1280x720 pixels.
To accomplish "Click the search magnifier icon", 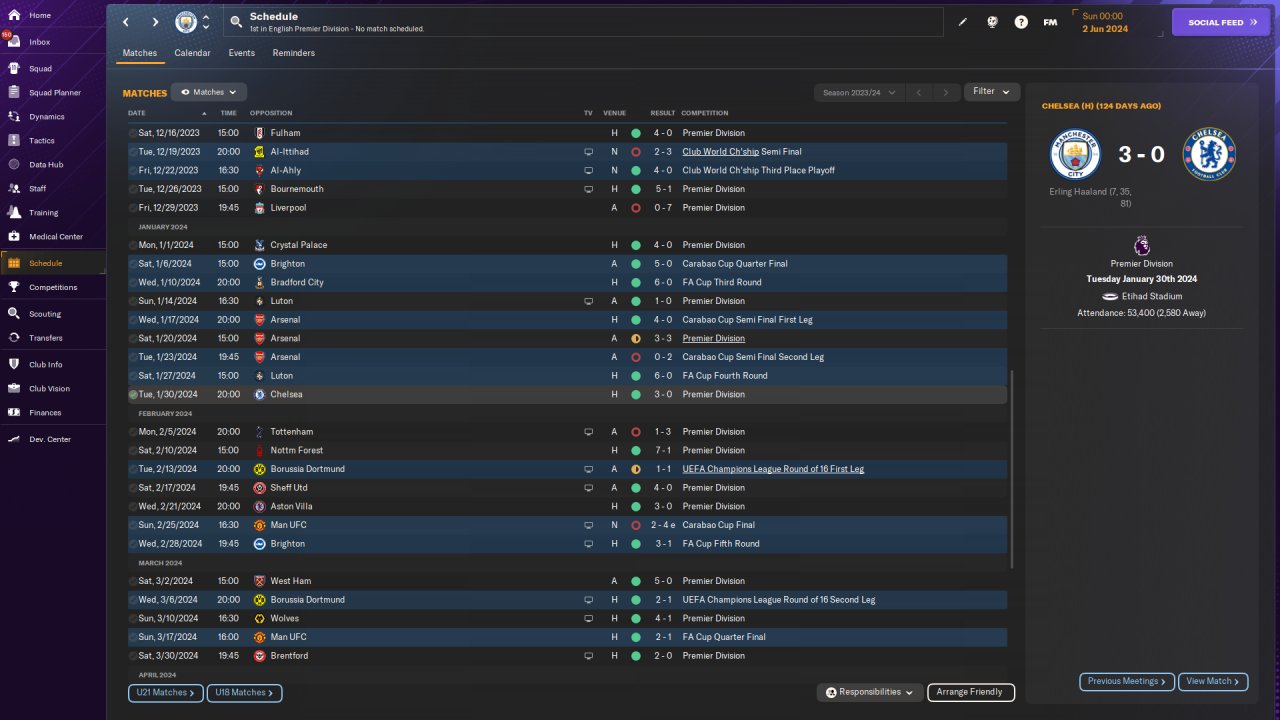I will pos(235,21).
